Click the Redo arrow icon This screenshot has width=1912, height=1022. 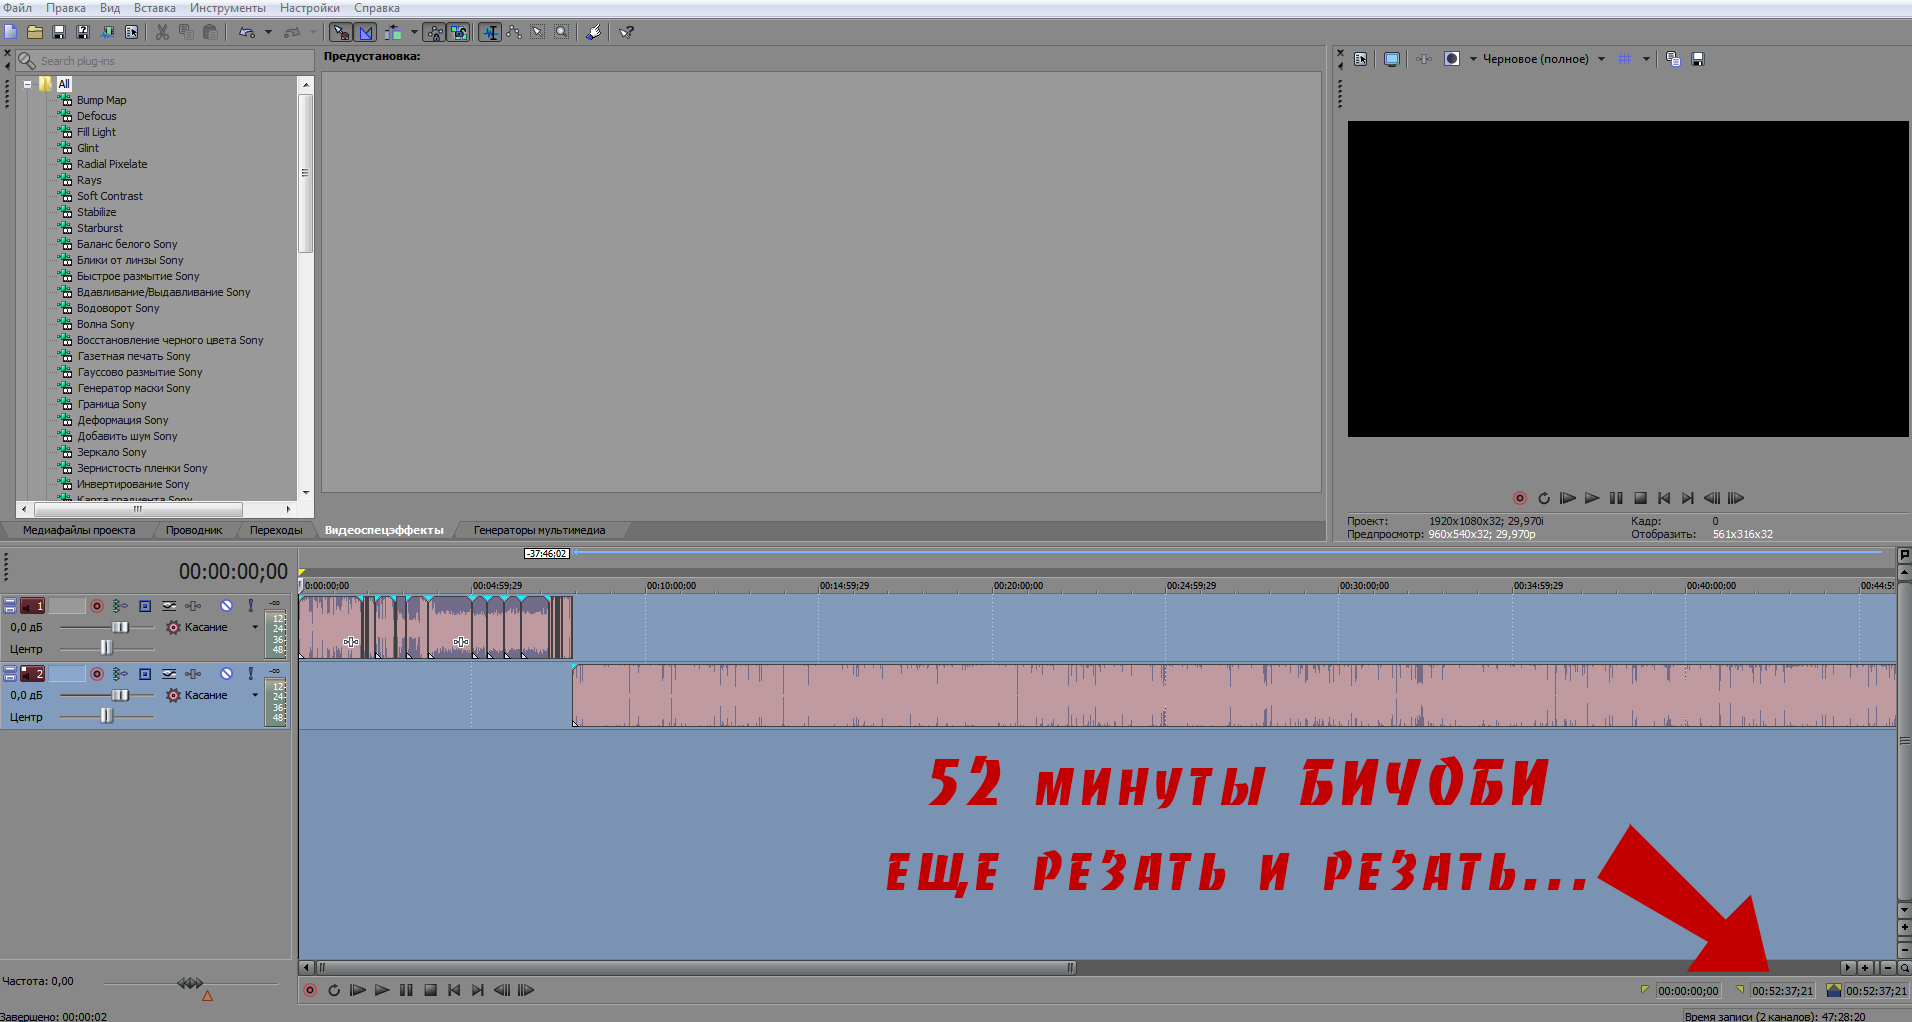(x=292, y=32)
